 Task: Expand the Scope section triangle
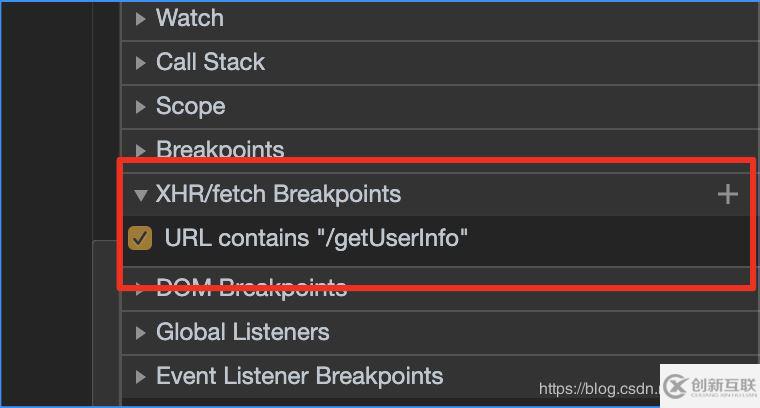pos(140,106)
